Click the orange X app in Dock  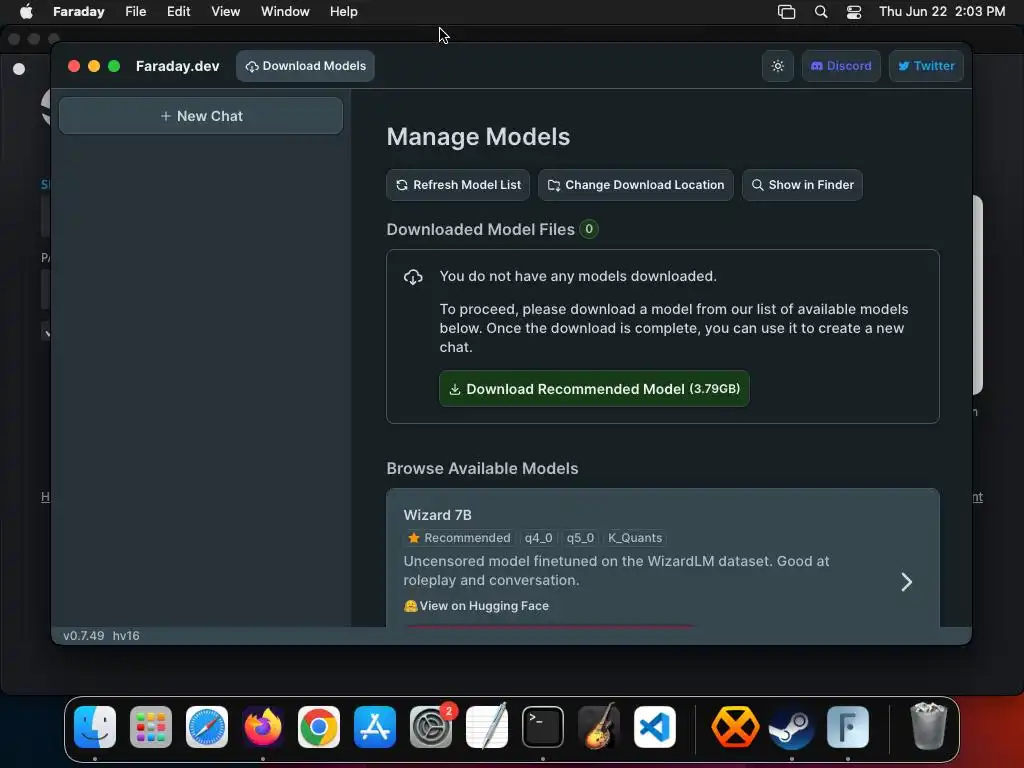[x=735, y=727]
